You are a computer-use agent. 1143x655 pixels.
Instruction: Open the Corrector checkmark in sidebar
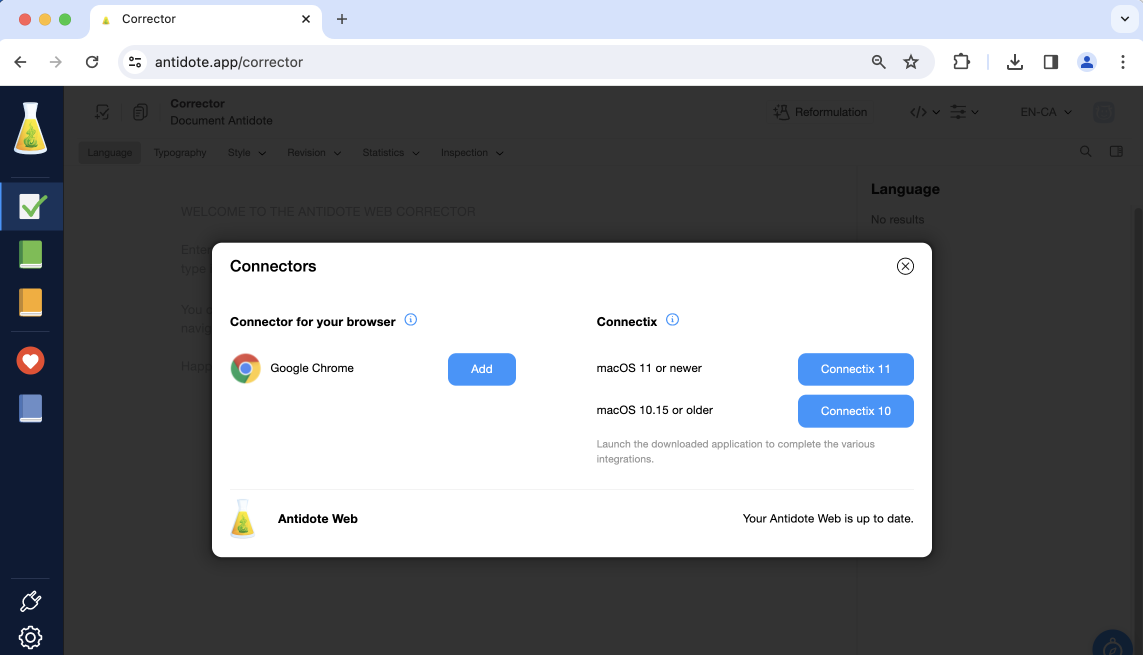tap(32, 207)
